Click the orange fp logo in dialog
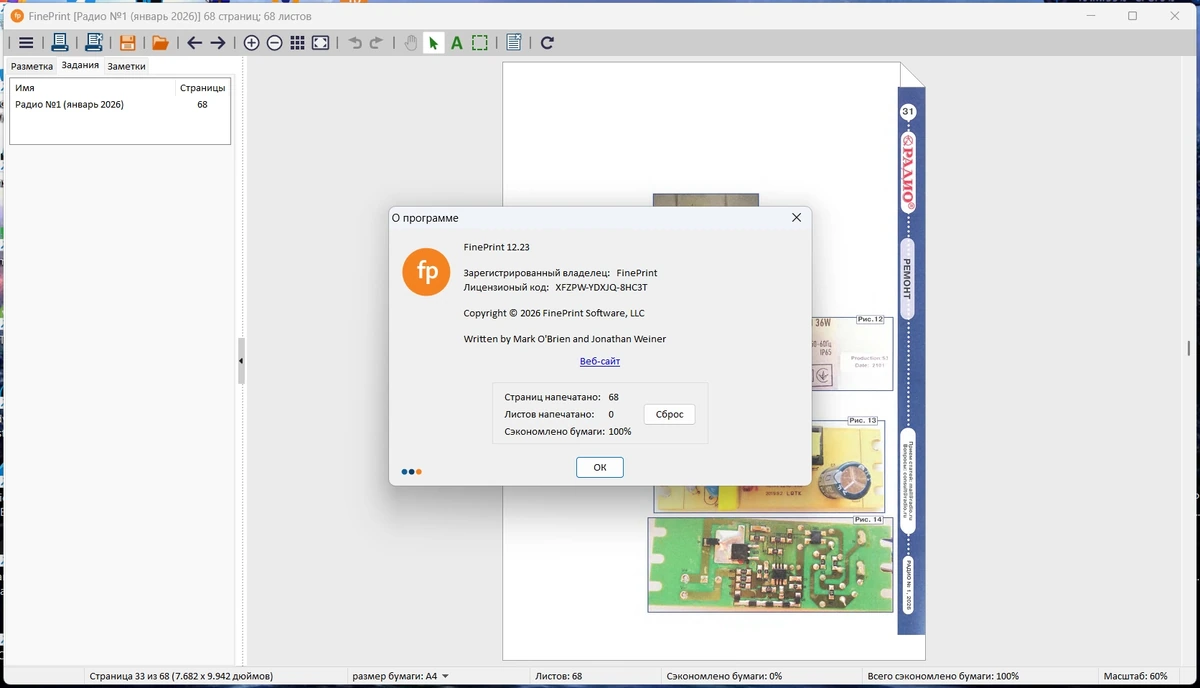The width and height of the screenshot is (1200, 688). [x=426, y=272]
